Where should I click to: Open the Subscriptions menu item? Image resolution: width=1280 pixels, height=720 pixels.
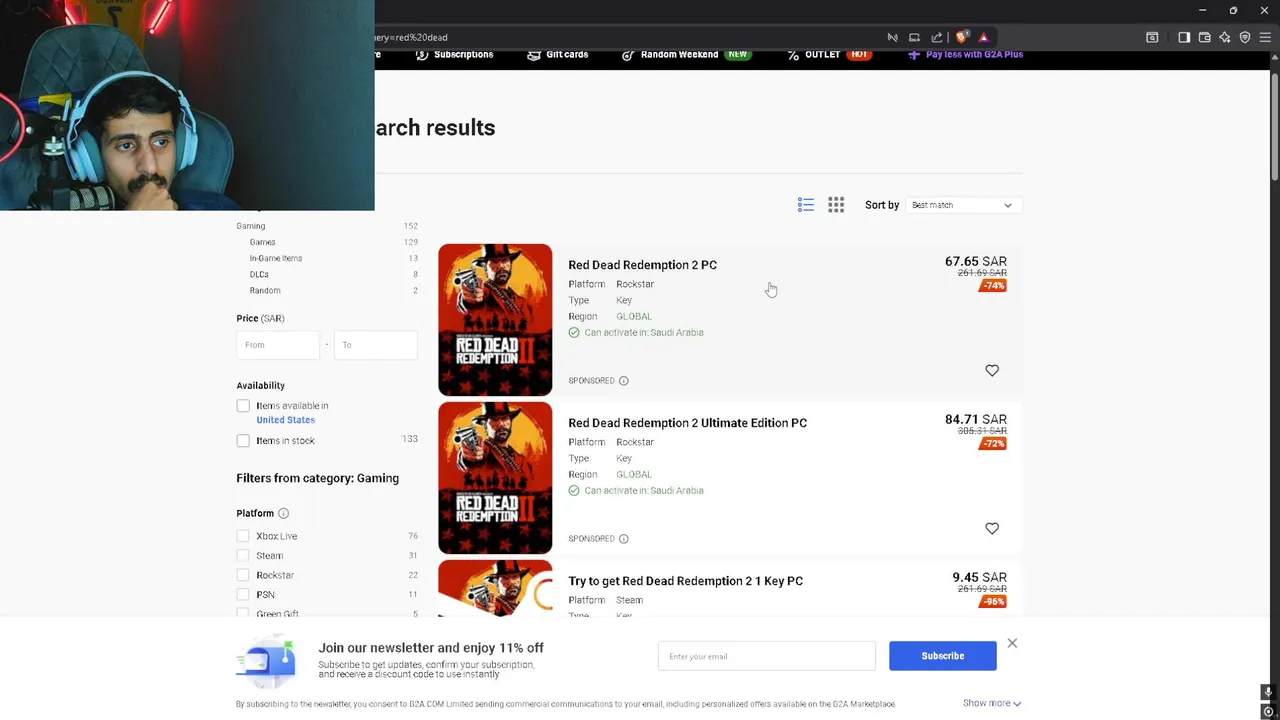click(454, 55)
